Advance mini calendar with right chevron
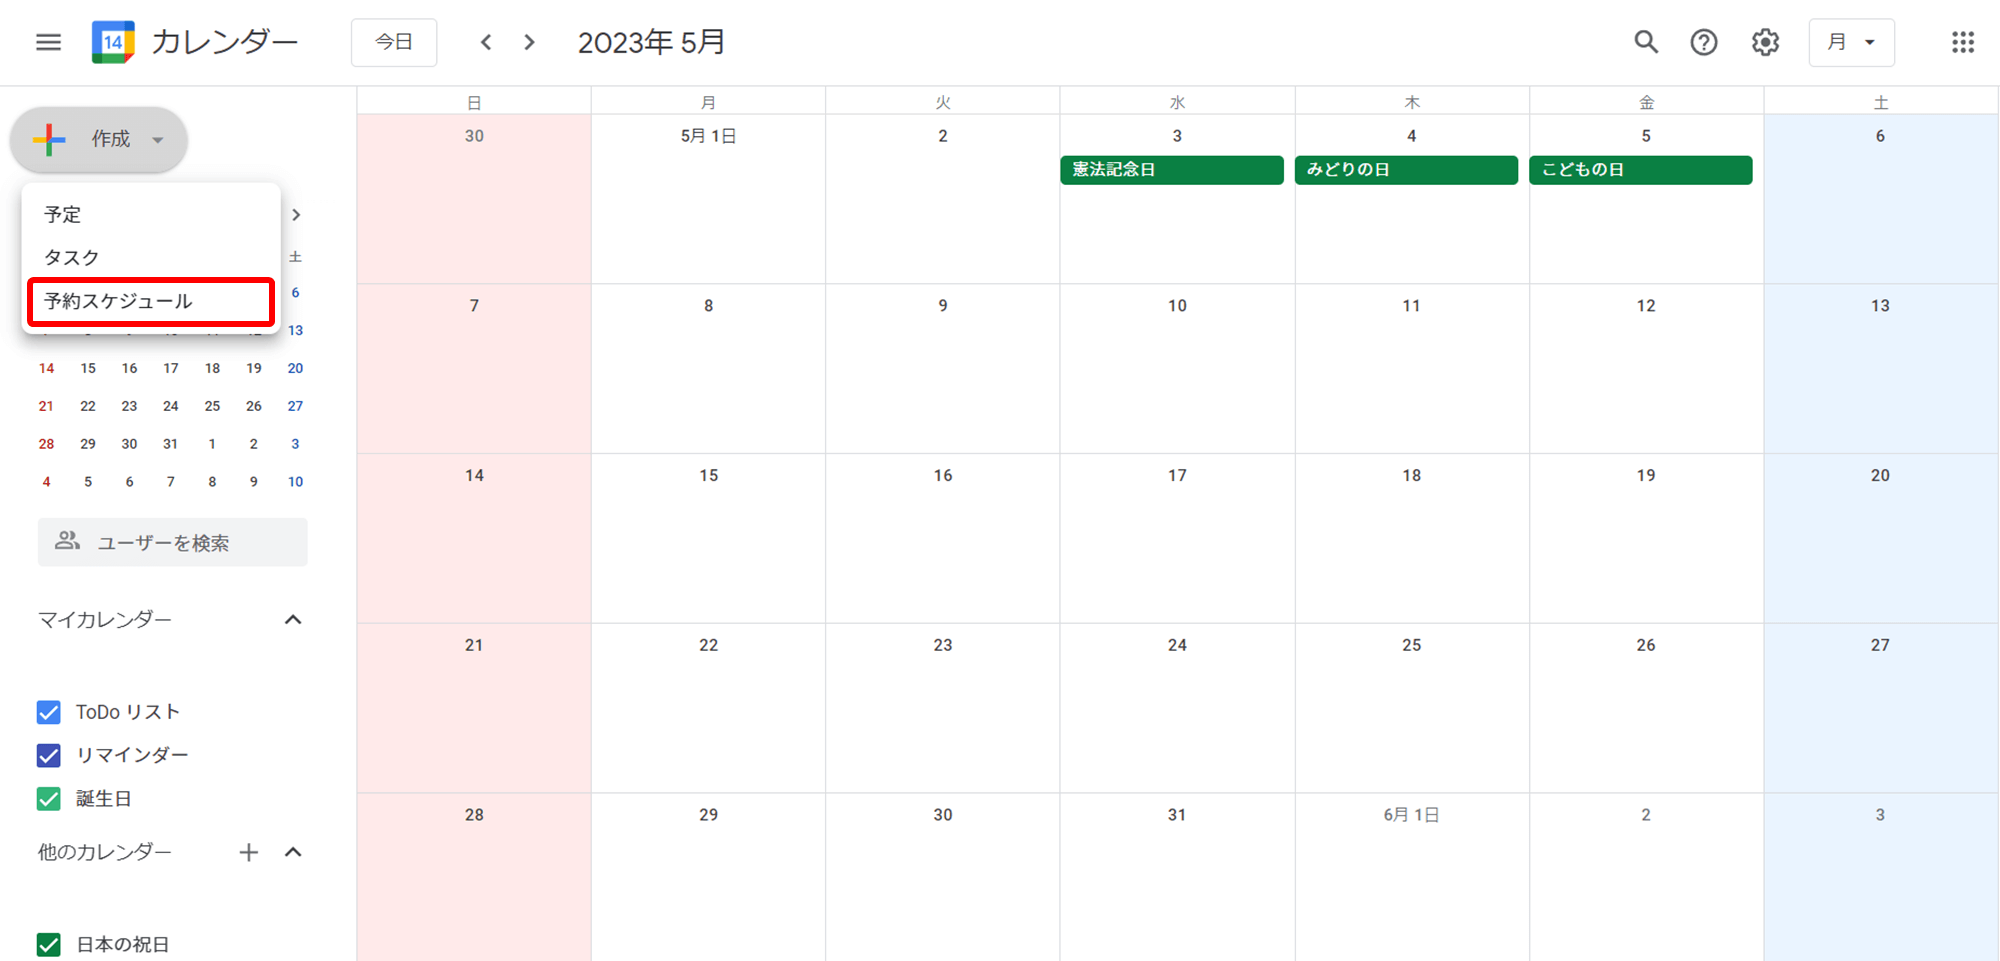The height and width of the screenshot is (961, 2000). [296, 214]
